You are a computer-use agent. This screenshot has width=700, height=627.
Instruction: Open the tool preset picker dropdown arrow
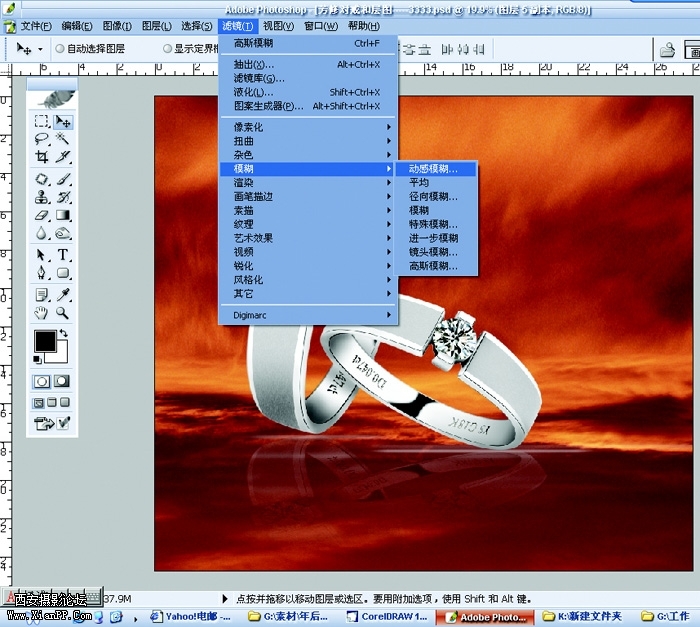pos(40,49)
